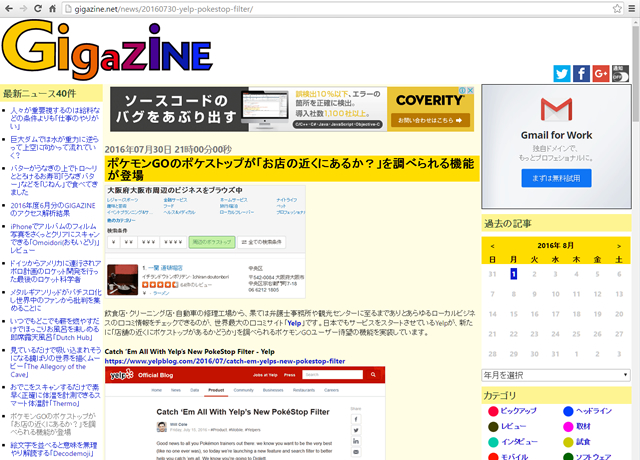
Task: Click the Twitter share icon
Action: [562, 73]
